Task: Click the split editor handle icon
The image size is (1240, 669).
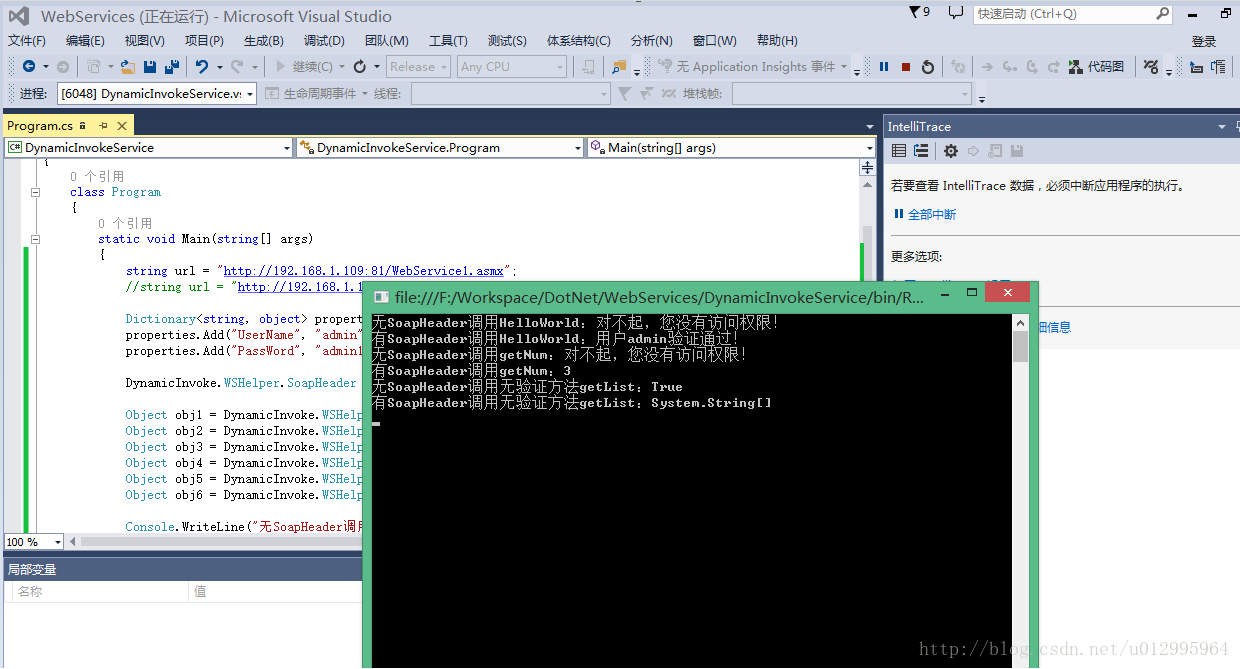Action: 867,169
